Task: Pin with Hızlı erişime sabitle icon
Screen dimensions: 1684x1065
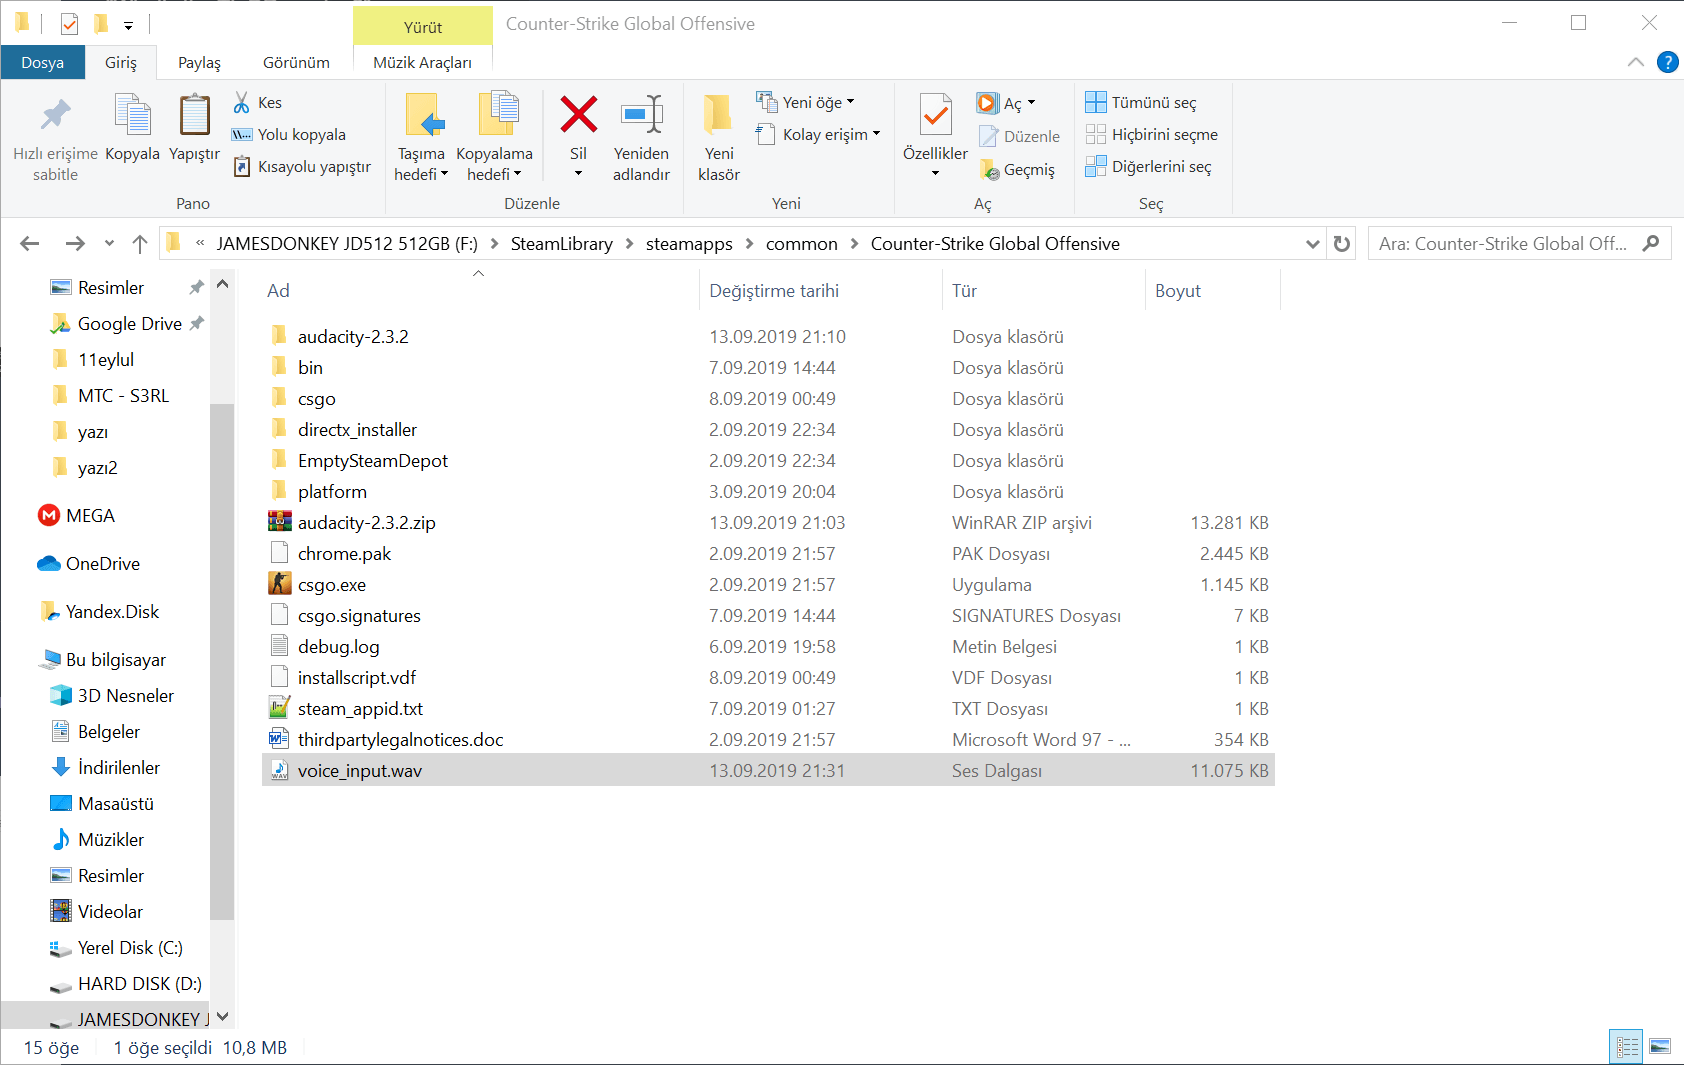Action: (x=55, y=115)
